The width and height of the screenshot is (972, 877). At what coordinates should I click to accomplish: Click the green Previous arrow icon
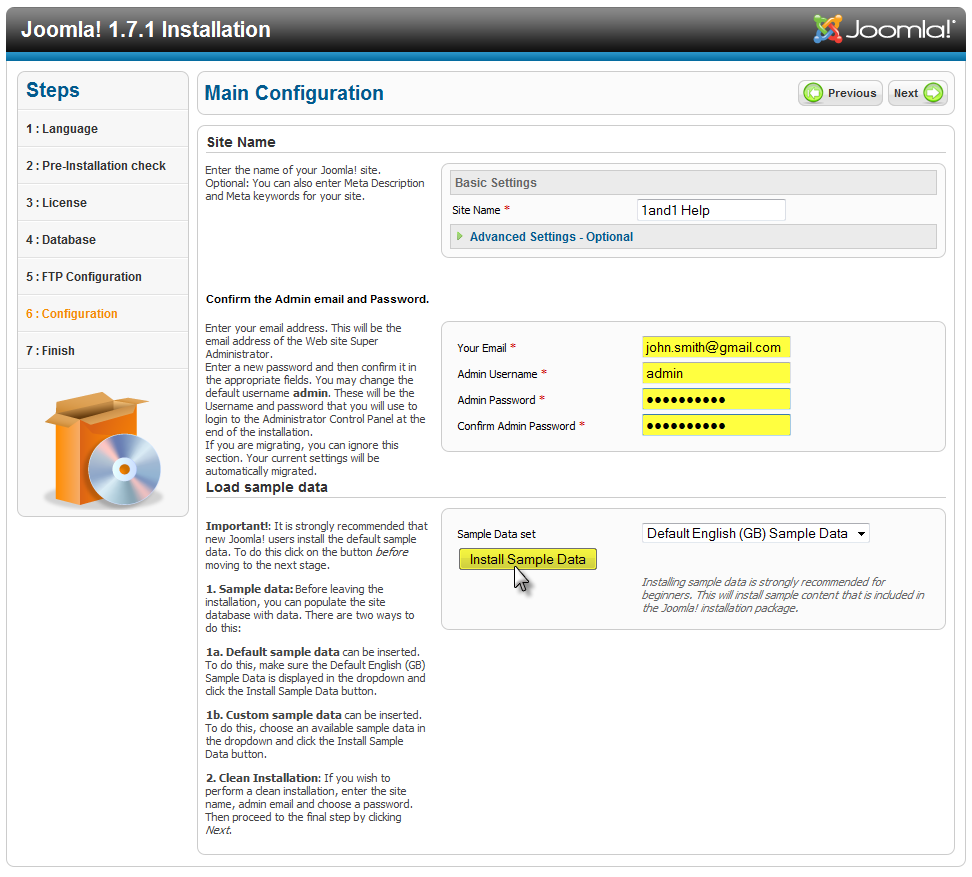pyautogui.click(x=814, y=93)
